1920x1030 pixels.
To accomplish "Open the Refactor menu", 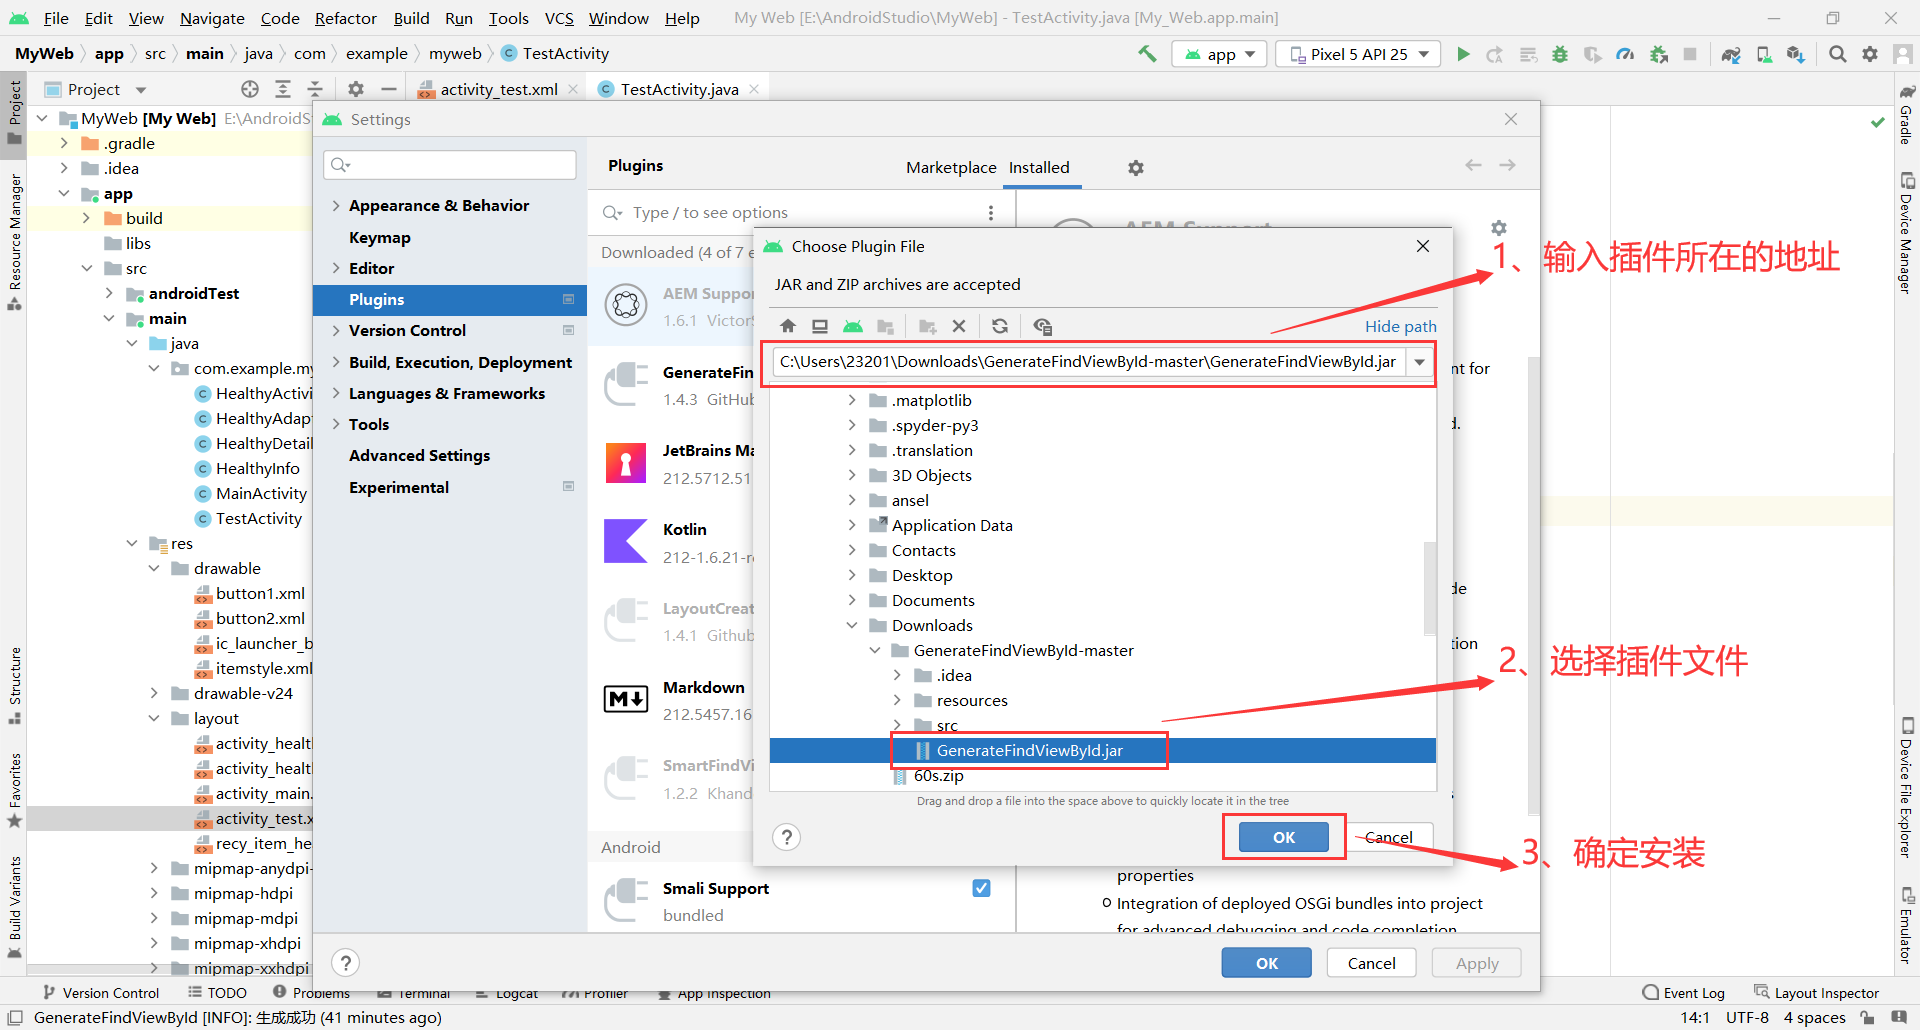I will (345, 18).
